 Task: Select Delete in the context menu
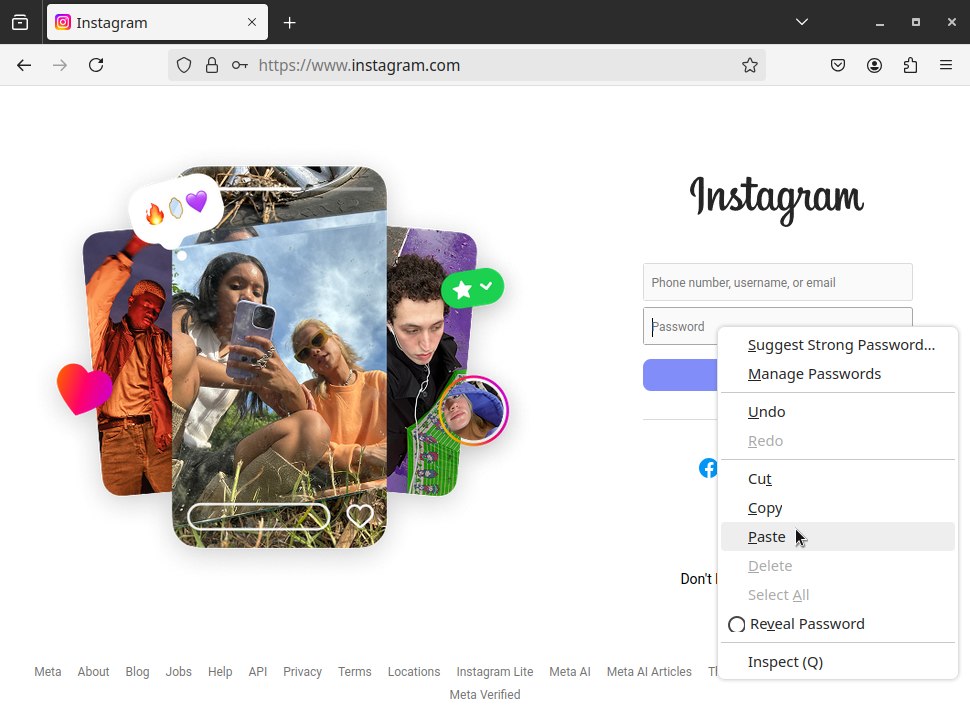click(x=838, y=566)
